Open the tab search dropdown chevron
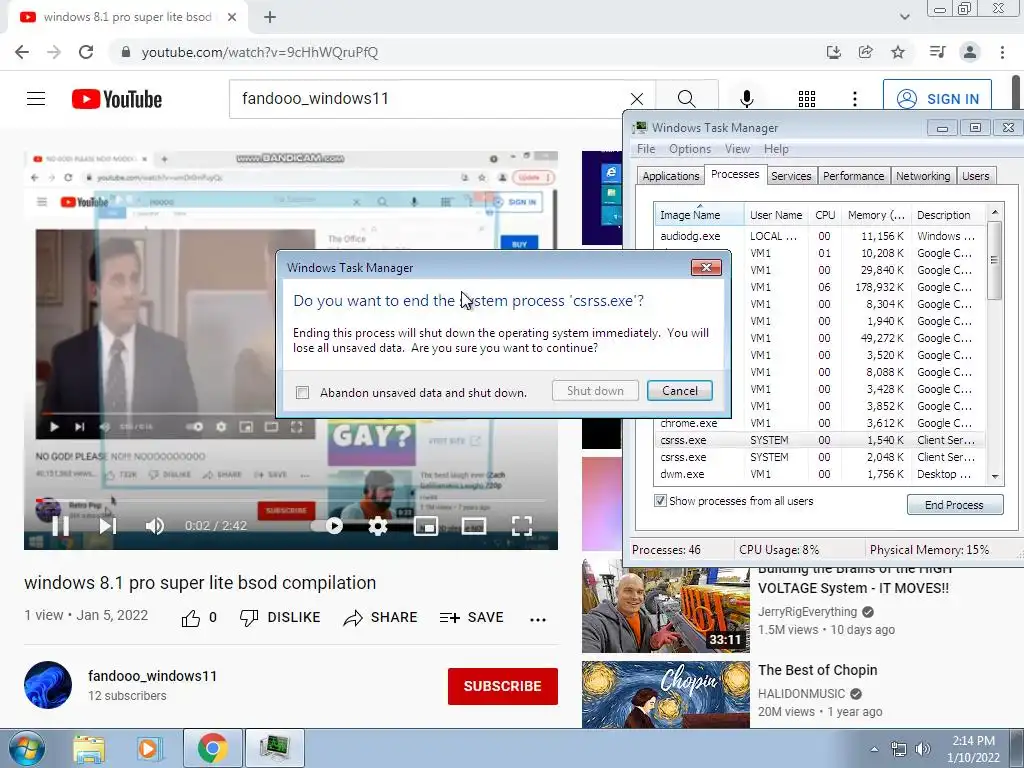 [904, 17]
